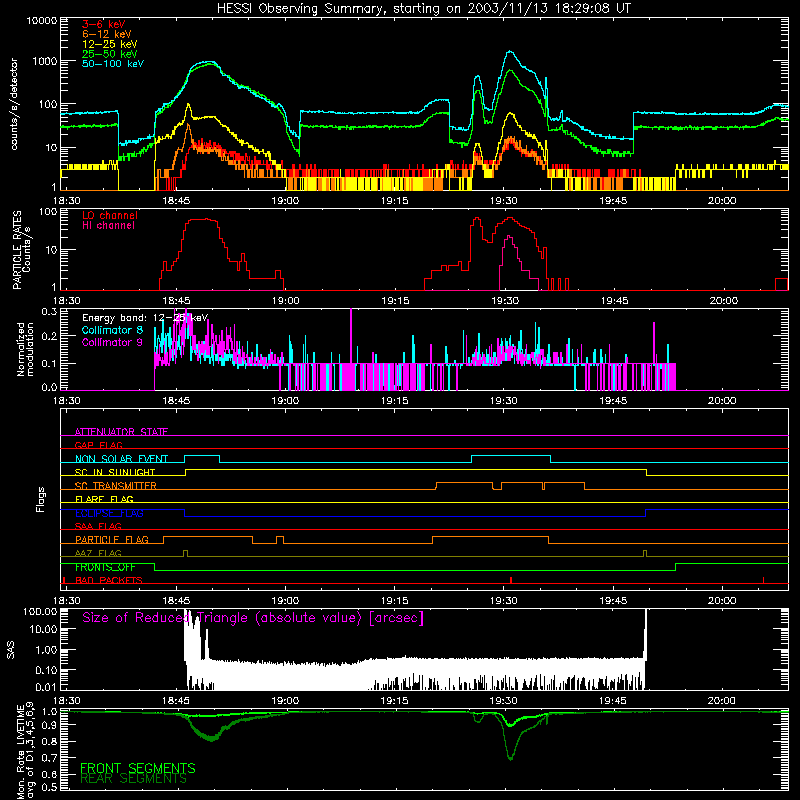Click the PARTICLE RATES axis title
This screenshot has width=800, height=800.
pos(17,250)
